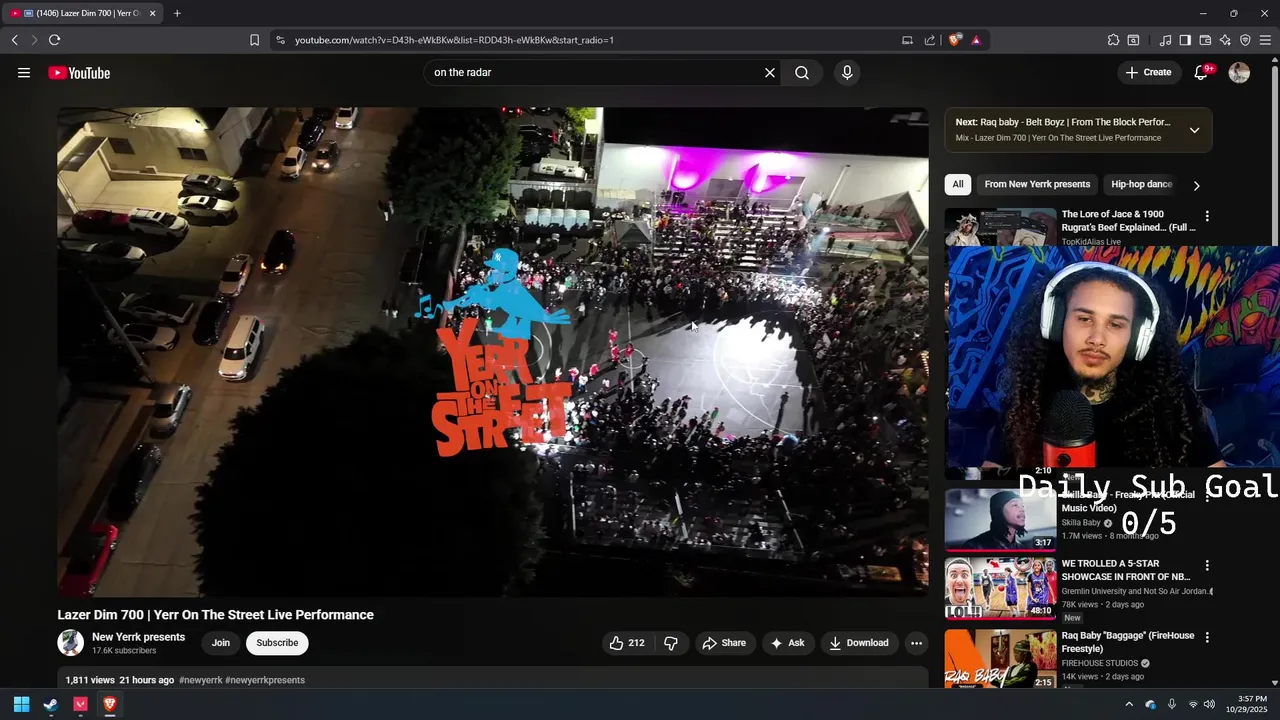Open WE TROLLED A 5-STAR SHOWCASE video
This screenshot has width=1280, height=720.
1126,570
